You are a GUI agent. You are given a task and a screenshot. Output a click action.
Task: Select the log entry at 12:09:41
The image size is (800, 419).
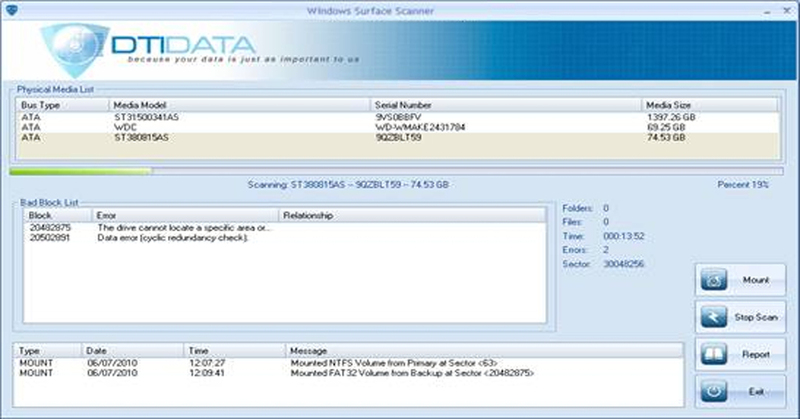348,374
